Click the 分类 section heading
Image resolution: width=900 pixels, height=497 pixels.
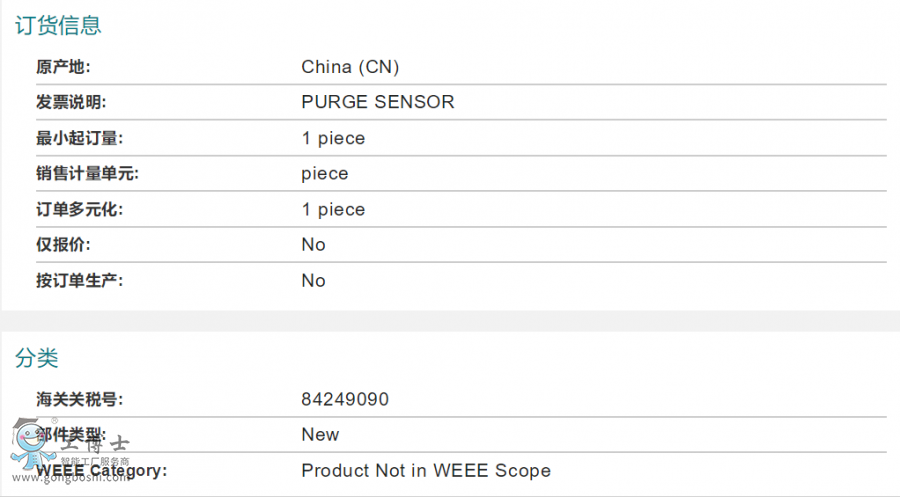point(37,357)
